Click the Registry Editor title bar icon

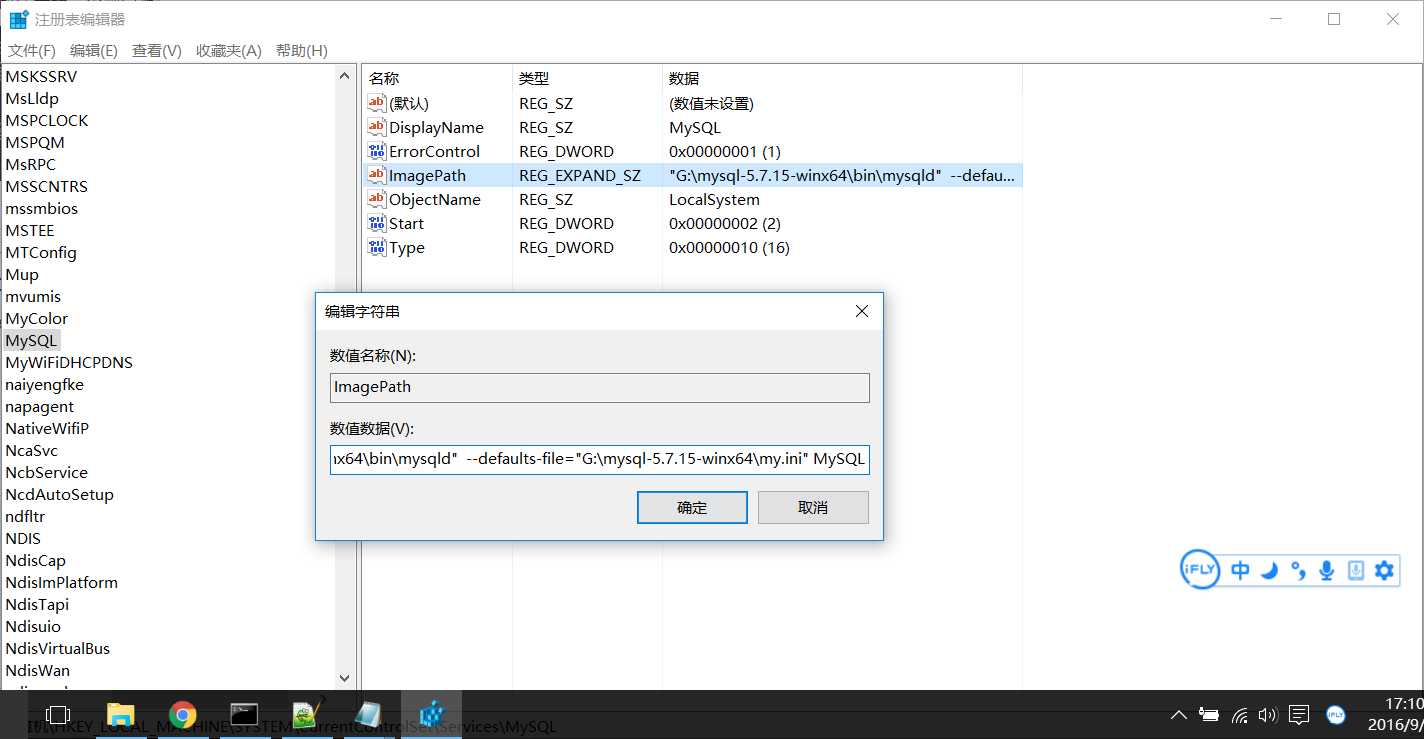point(19,19)
